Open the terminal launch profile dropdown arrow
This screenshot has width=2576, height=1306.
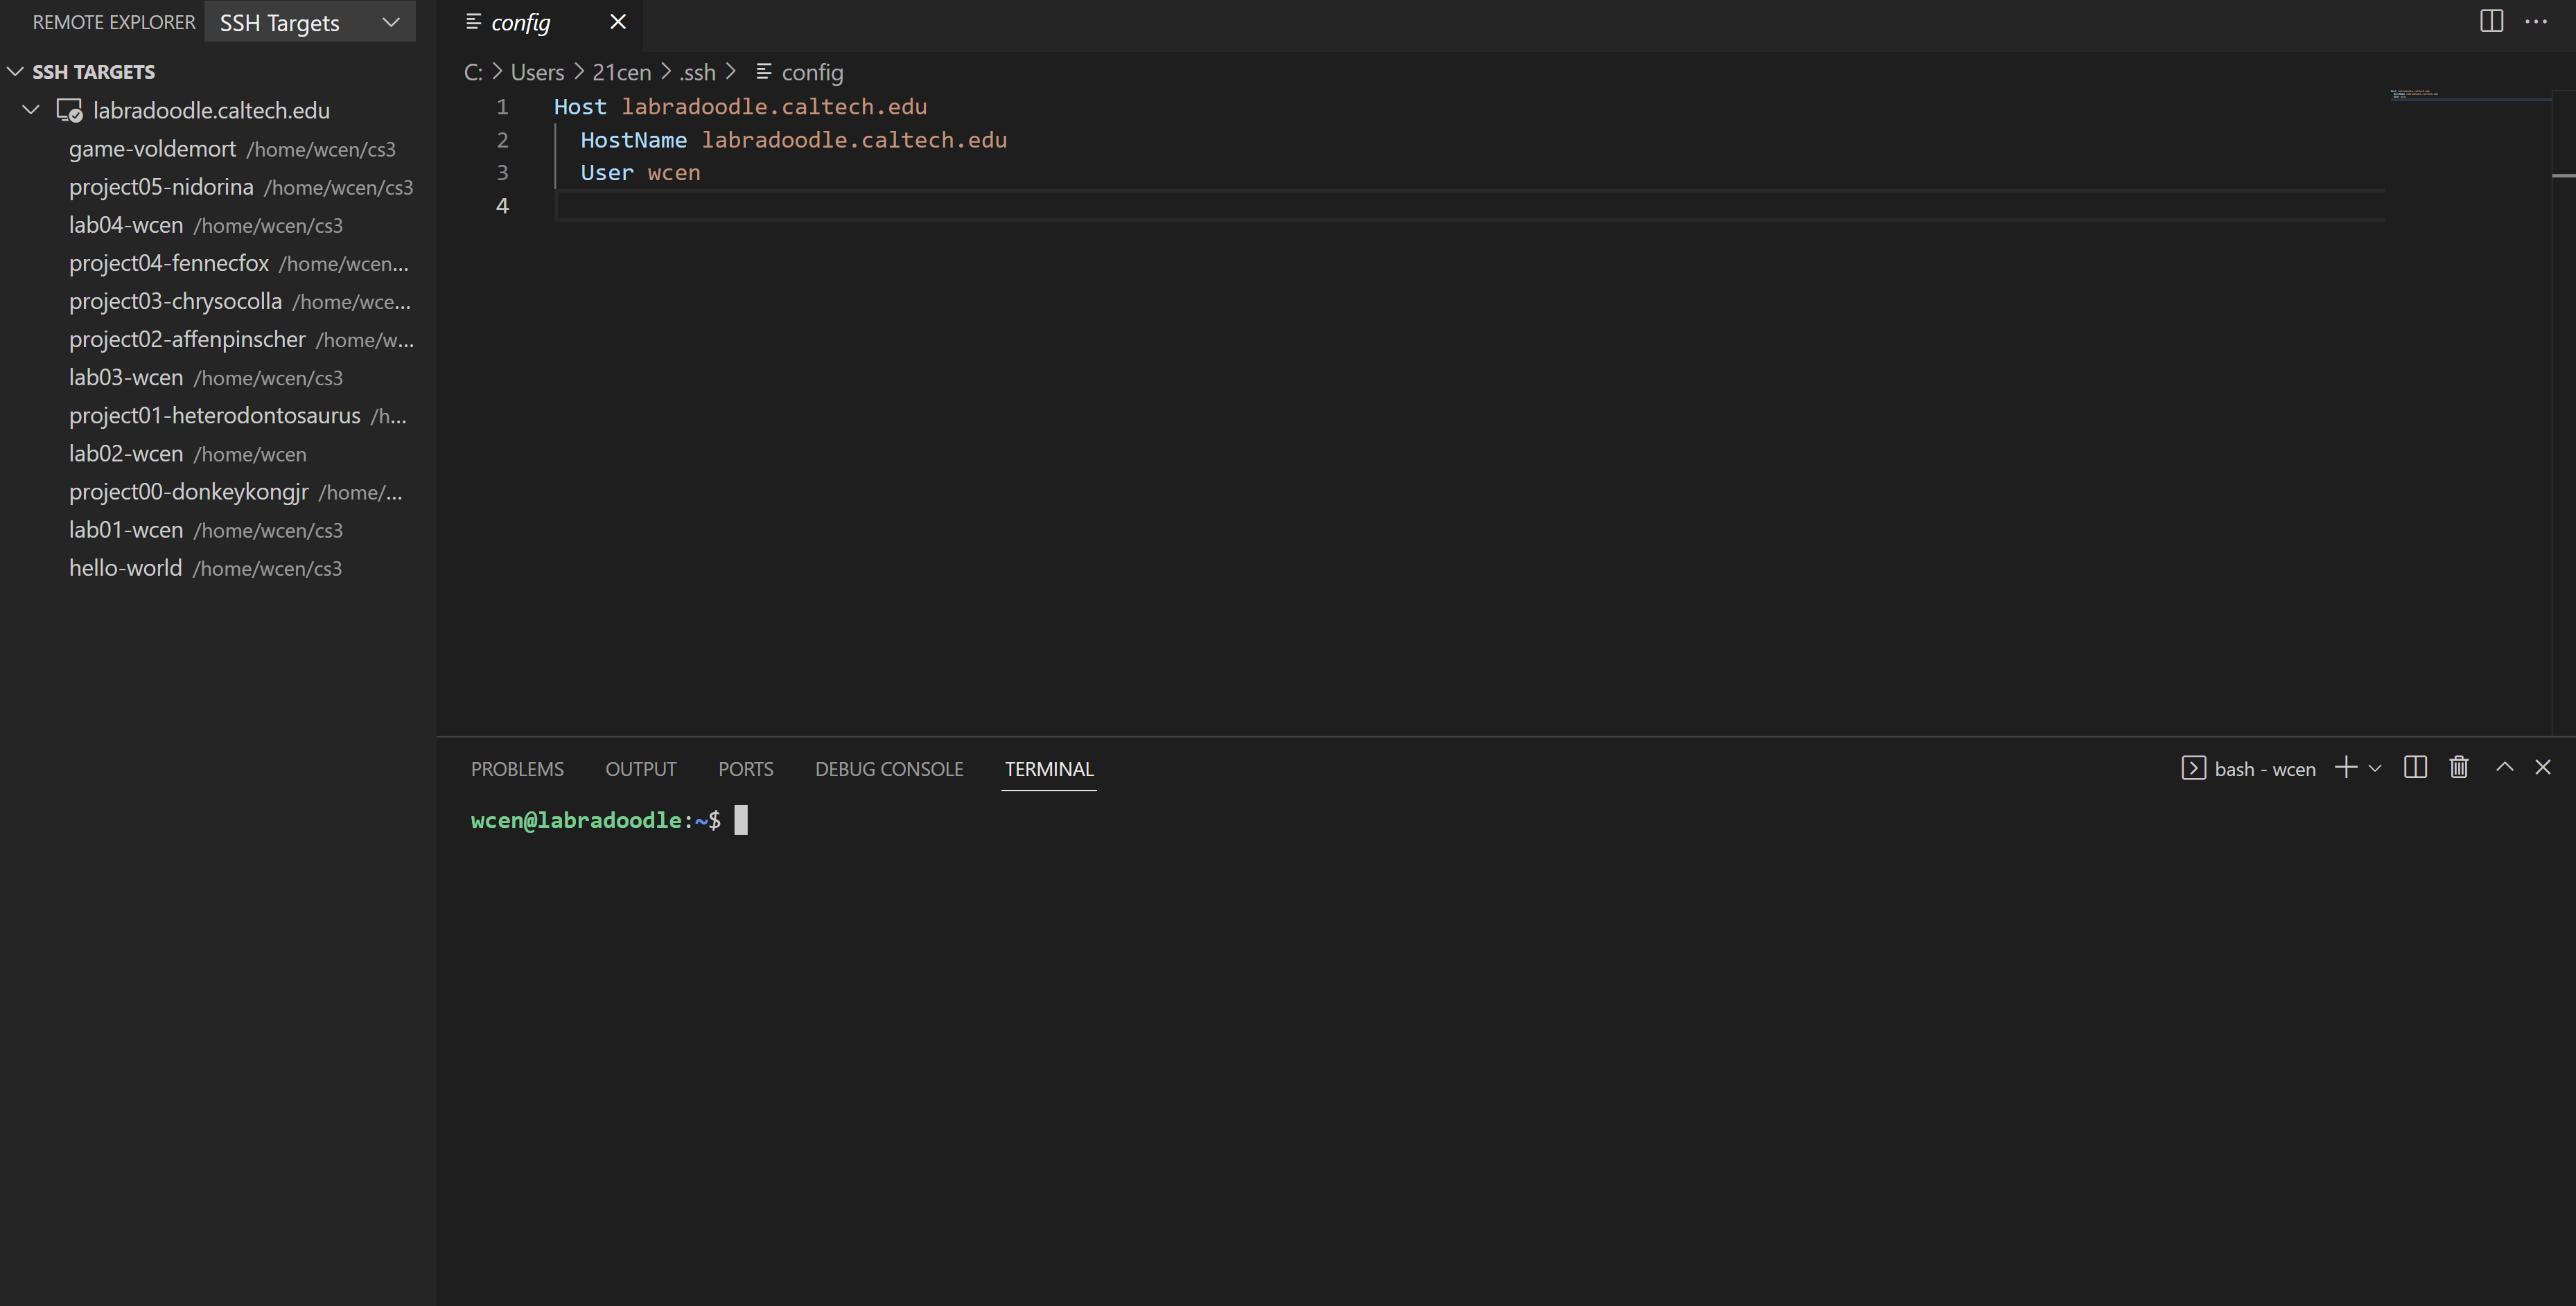[x=2375, y=768]
